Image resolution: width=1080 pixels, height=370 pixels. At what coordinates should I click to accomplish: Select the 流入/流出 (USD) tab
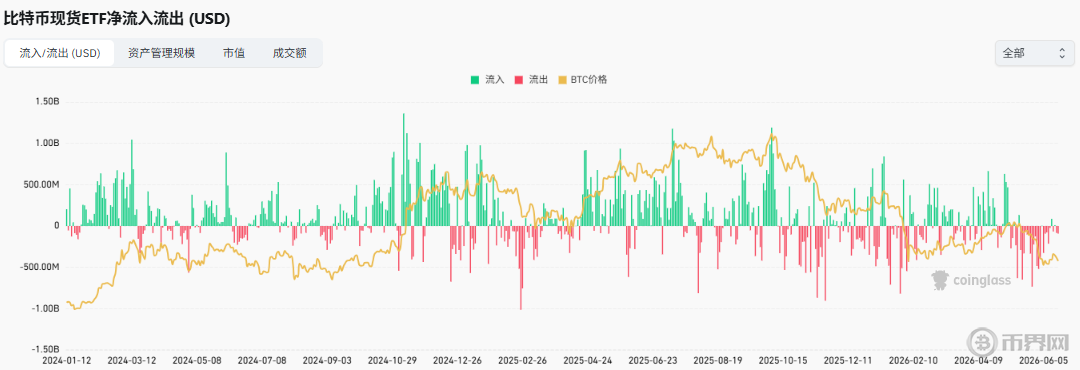coord(60,54)
